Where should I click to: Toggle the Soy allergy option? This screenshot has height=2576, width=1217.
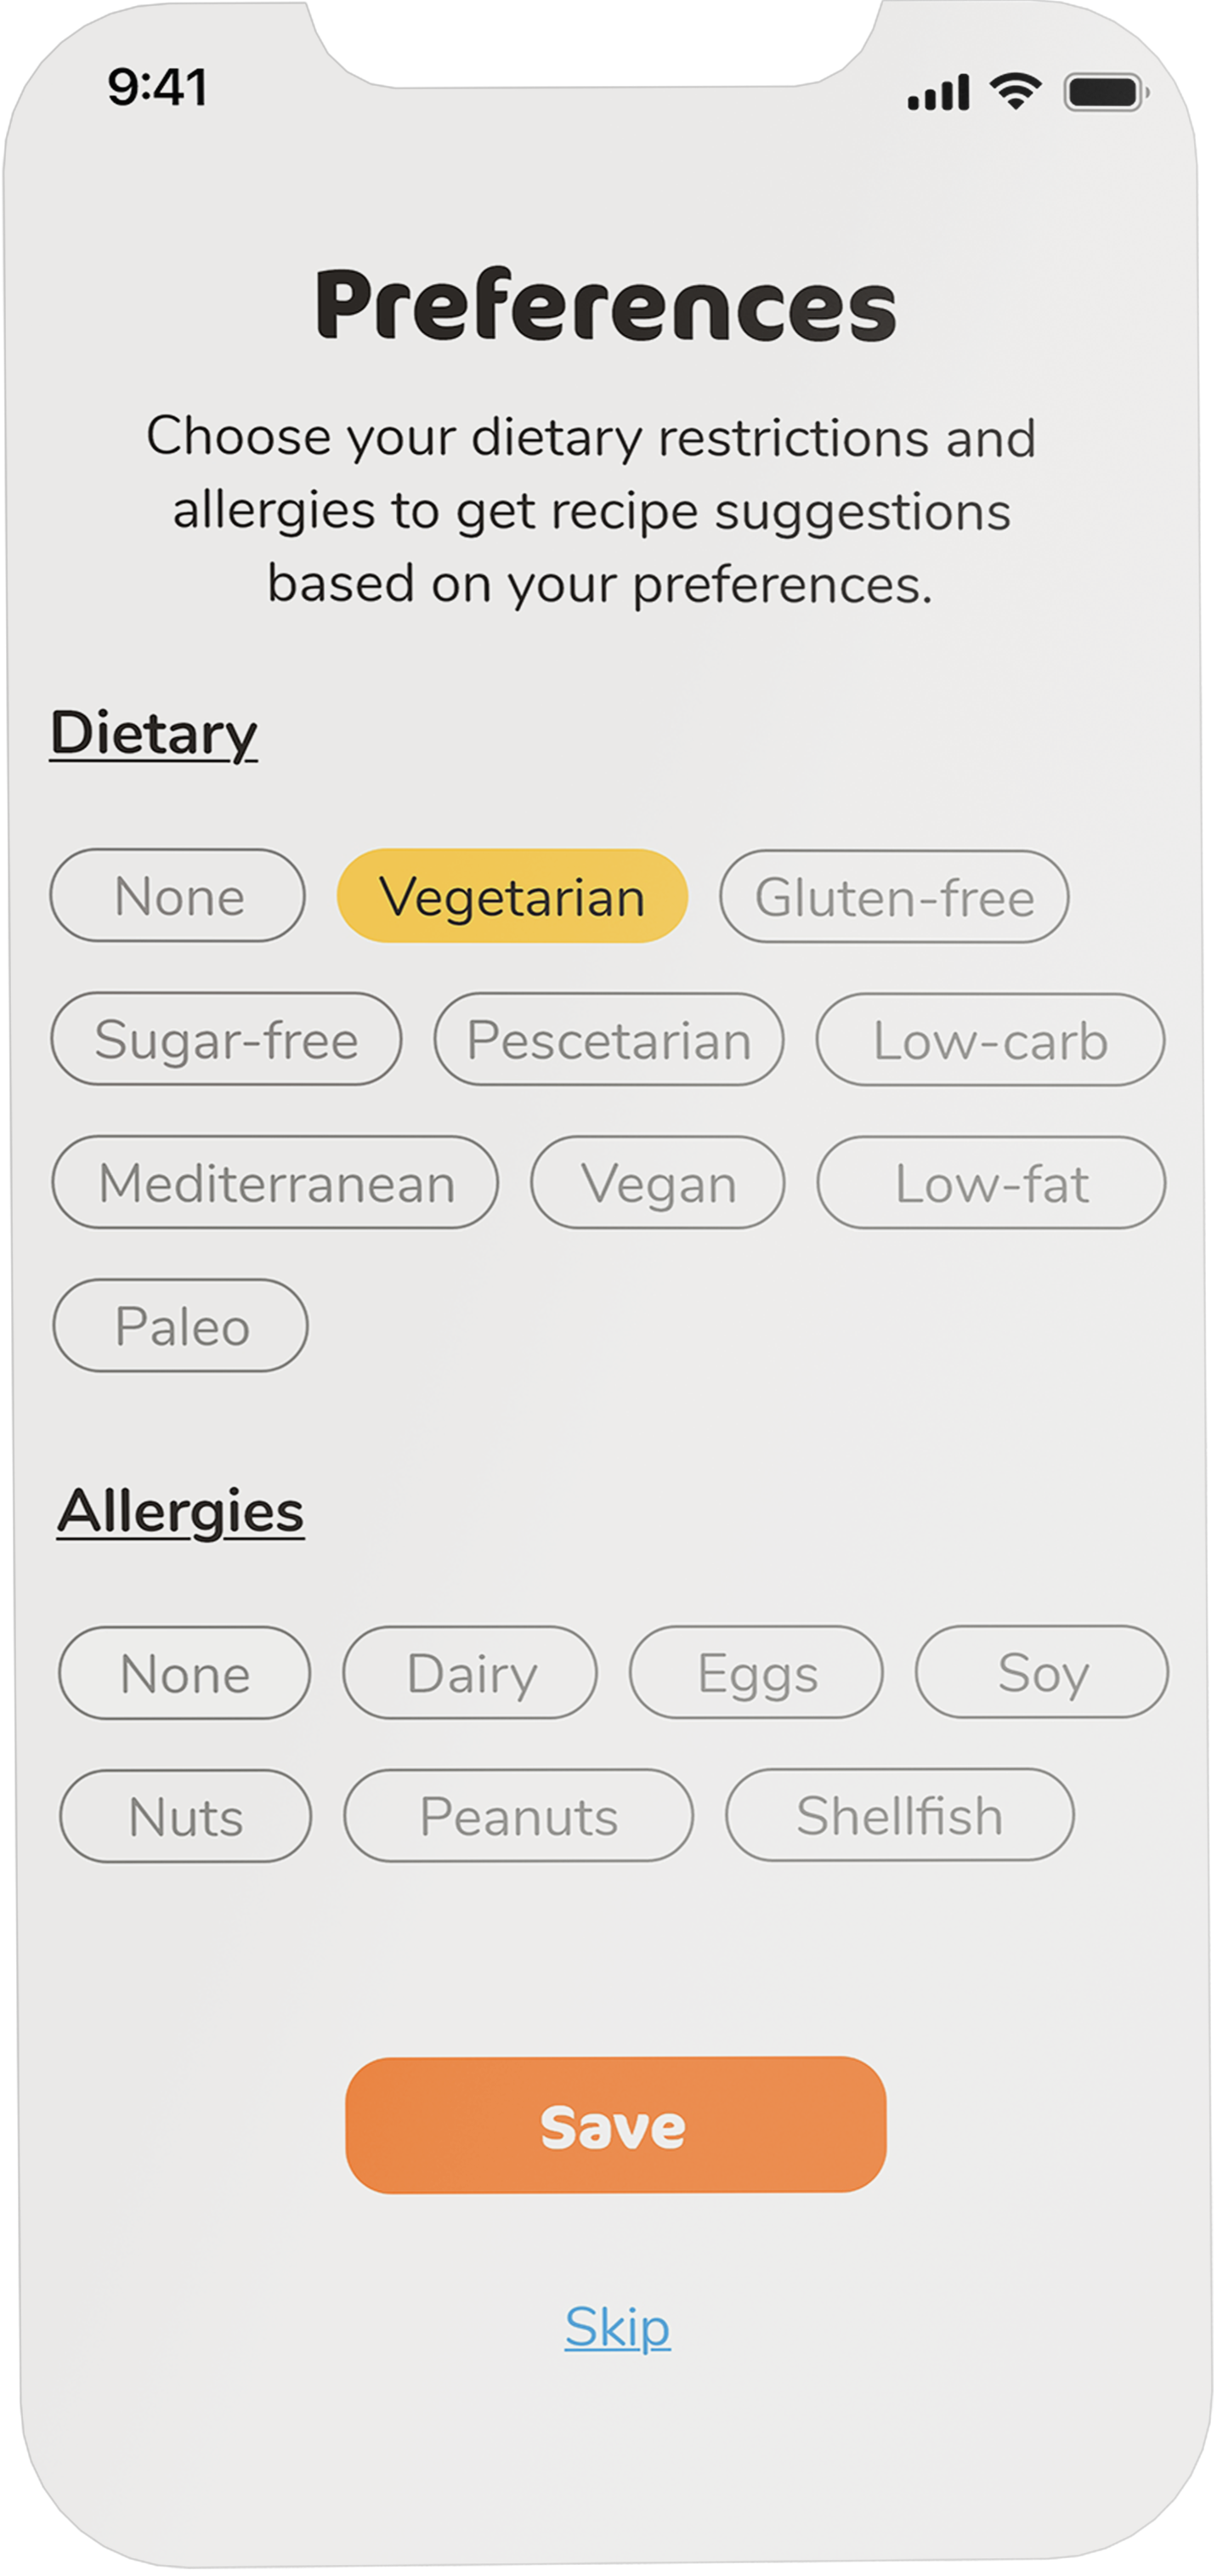1042,1672
